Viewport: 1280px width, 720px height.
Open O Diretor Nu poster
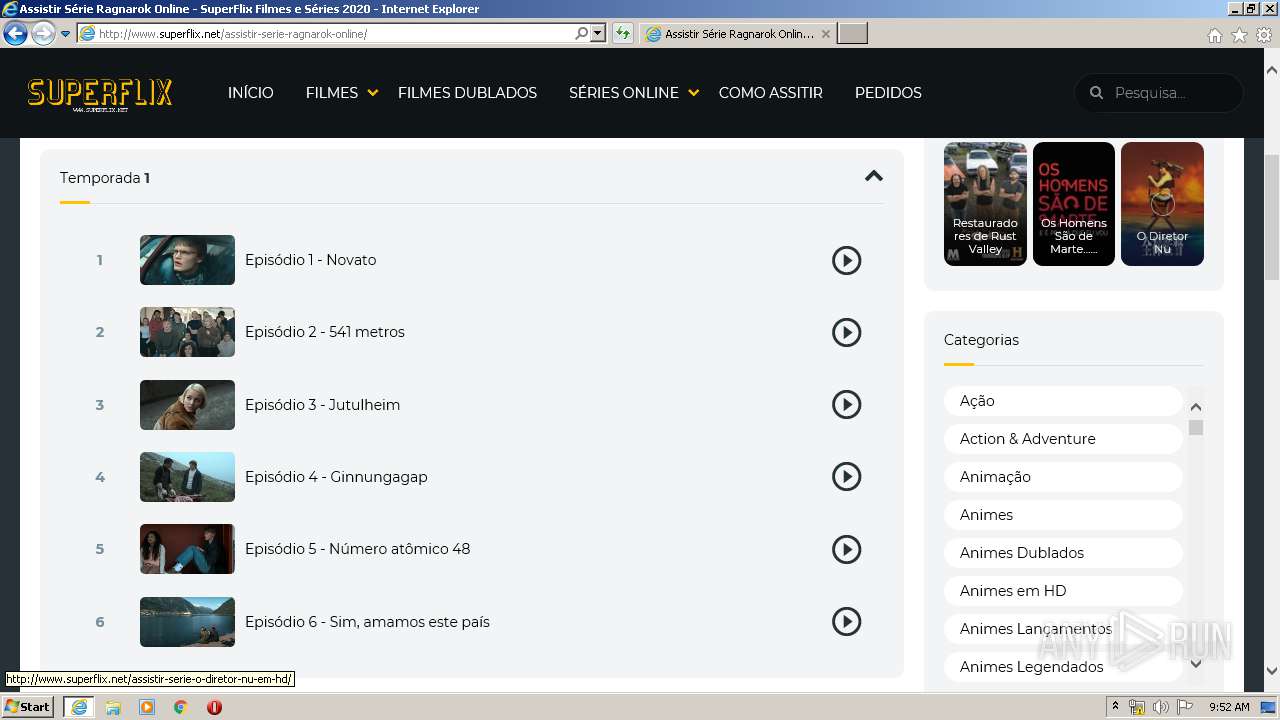[x=1162, y=204]
